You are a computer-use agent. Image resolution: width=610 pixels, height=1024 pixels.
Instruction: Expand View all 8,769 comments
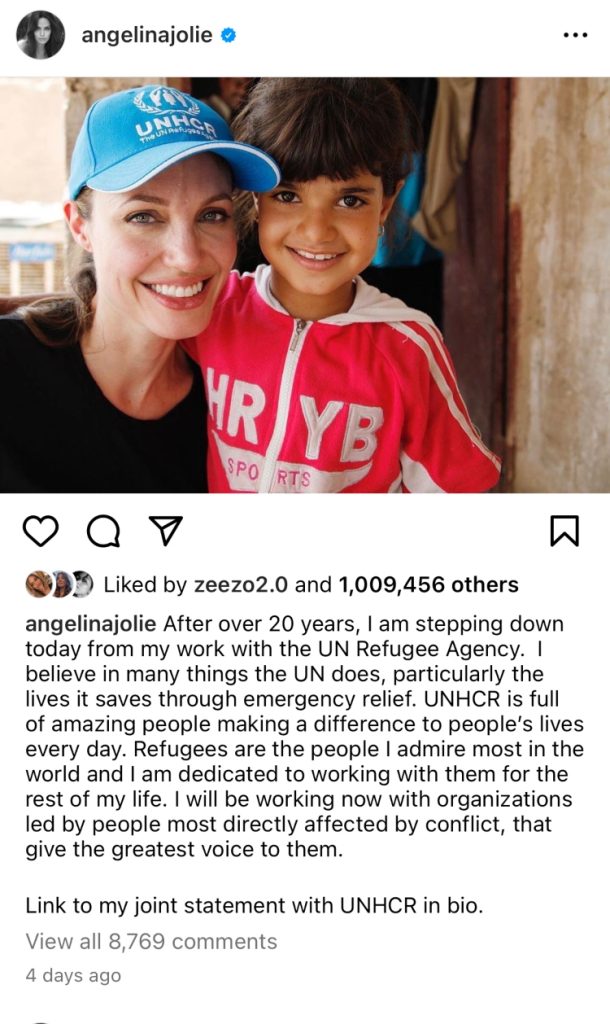(151, 941)
